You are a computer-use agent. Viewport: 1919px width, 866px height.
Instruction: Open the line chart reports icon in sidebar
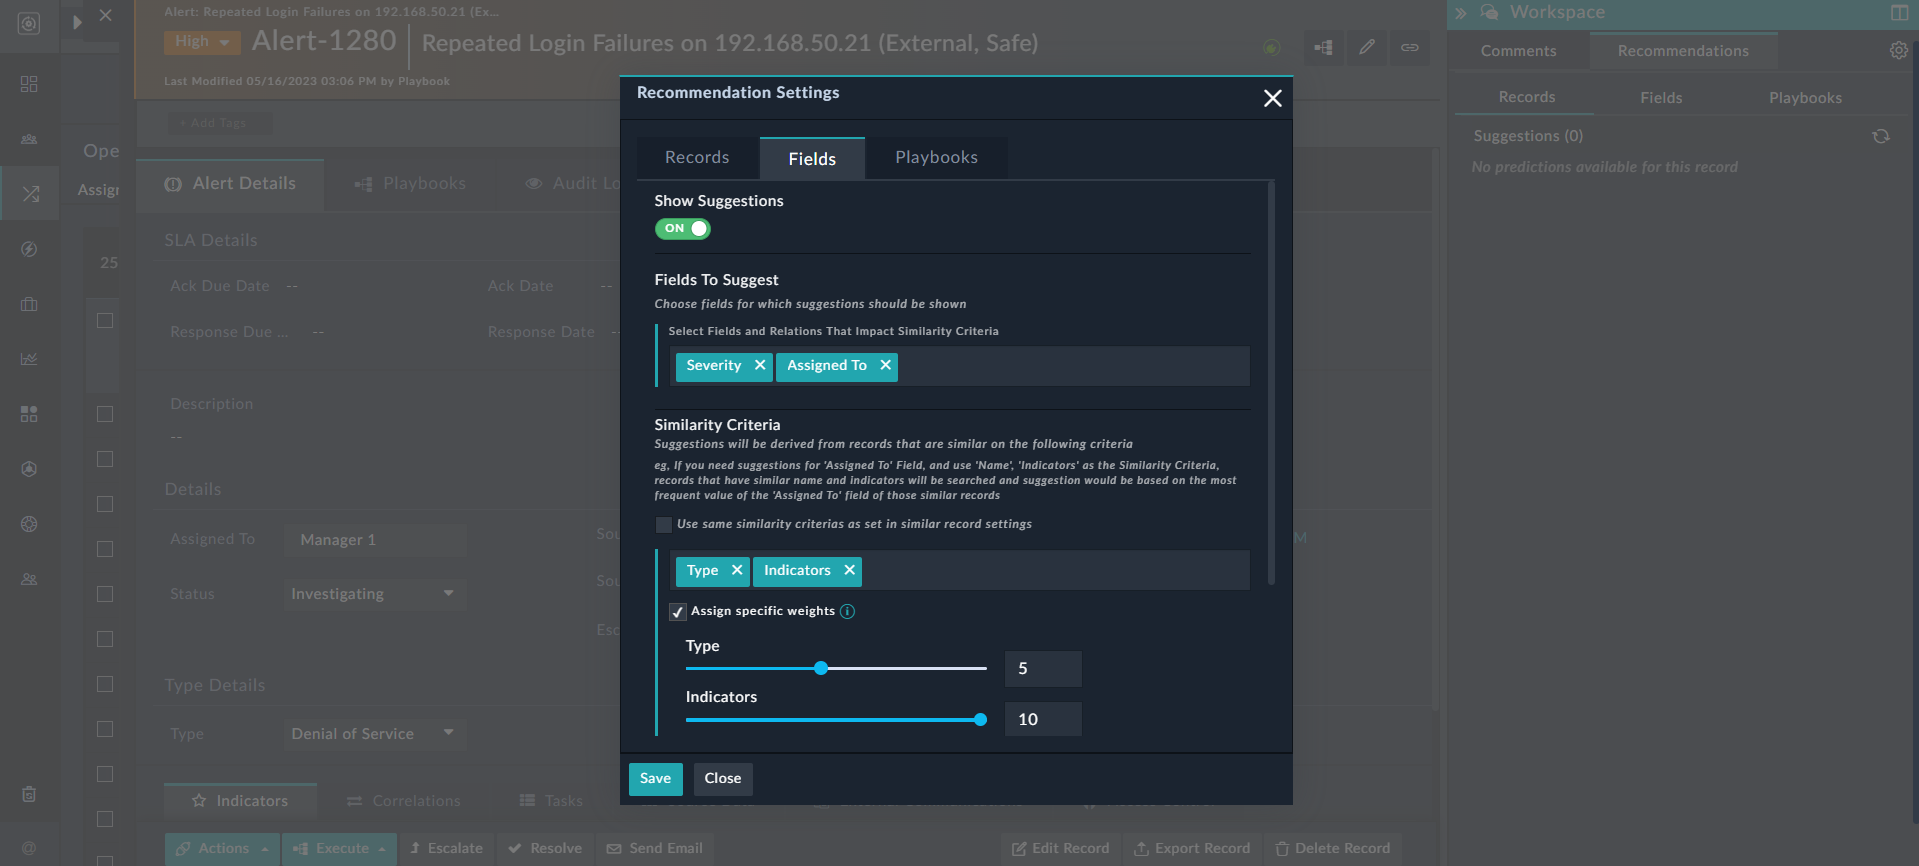coord(29,359)
